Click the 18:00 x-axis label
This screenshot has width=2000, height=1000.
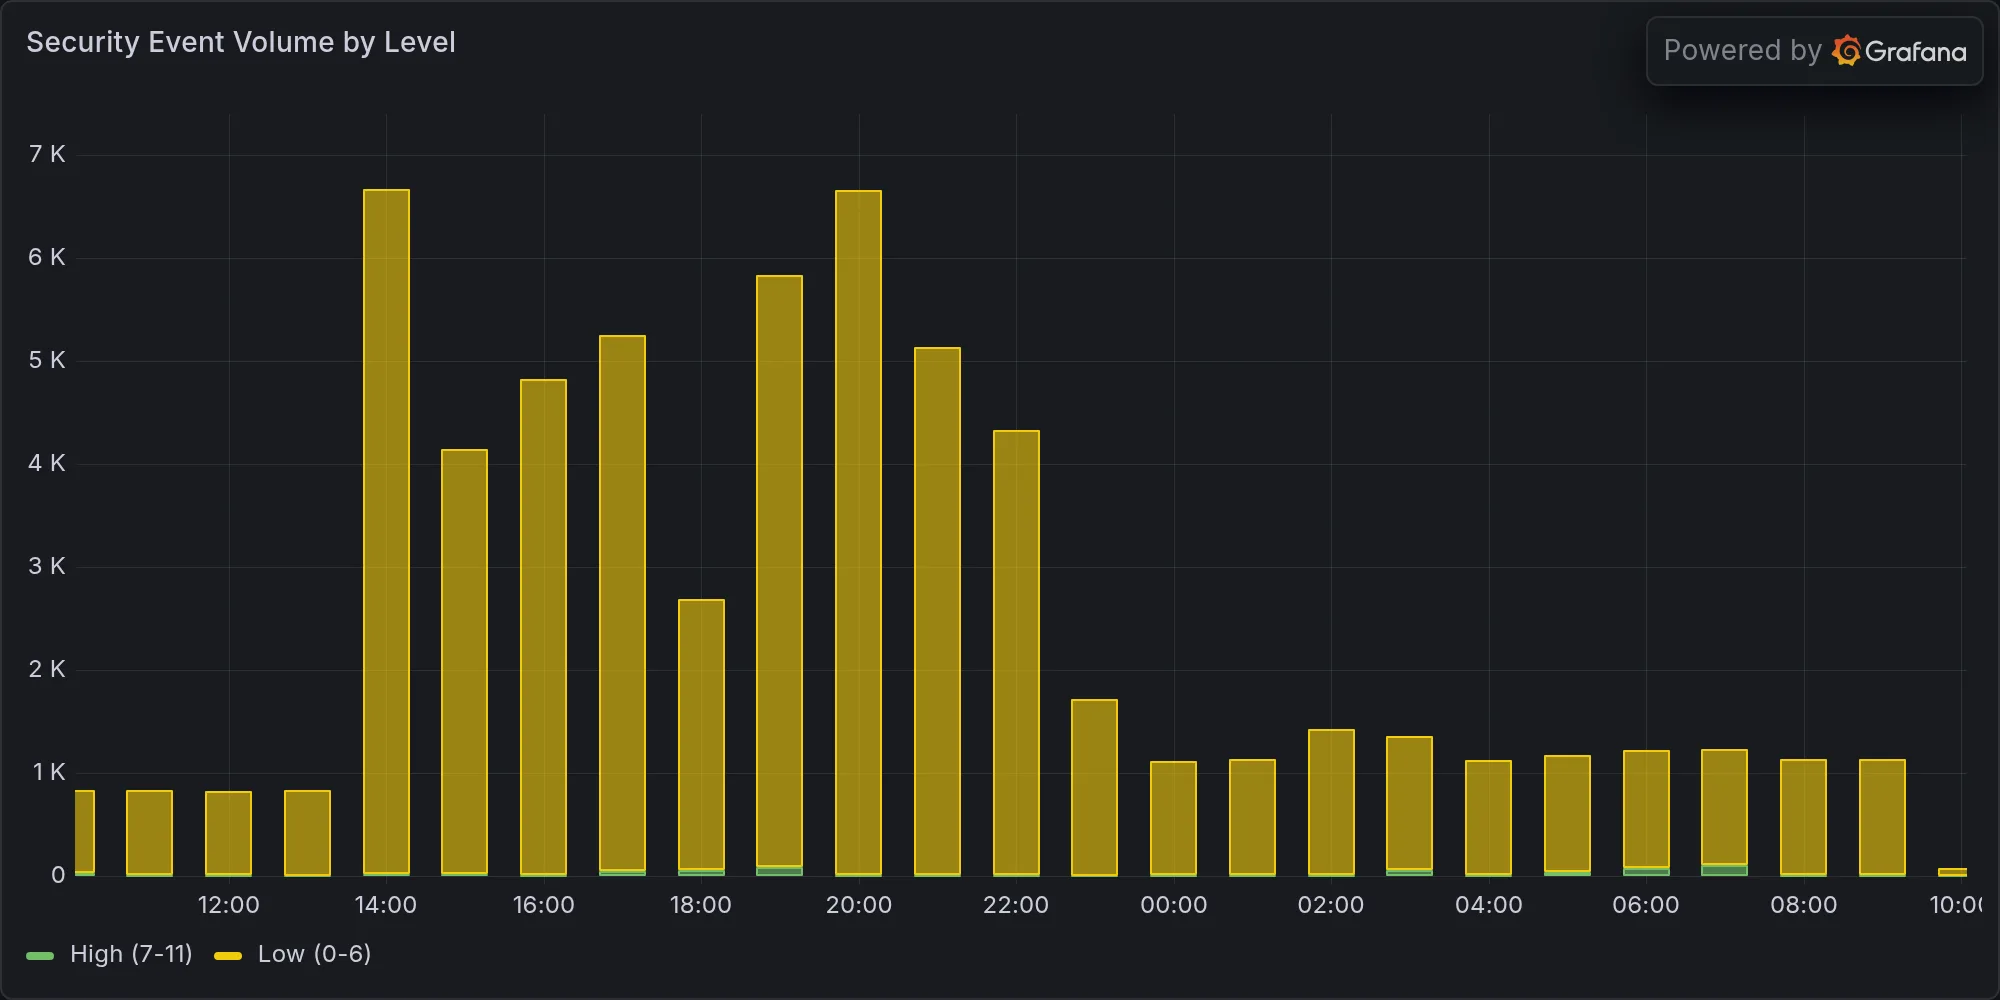coord(701,905)
